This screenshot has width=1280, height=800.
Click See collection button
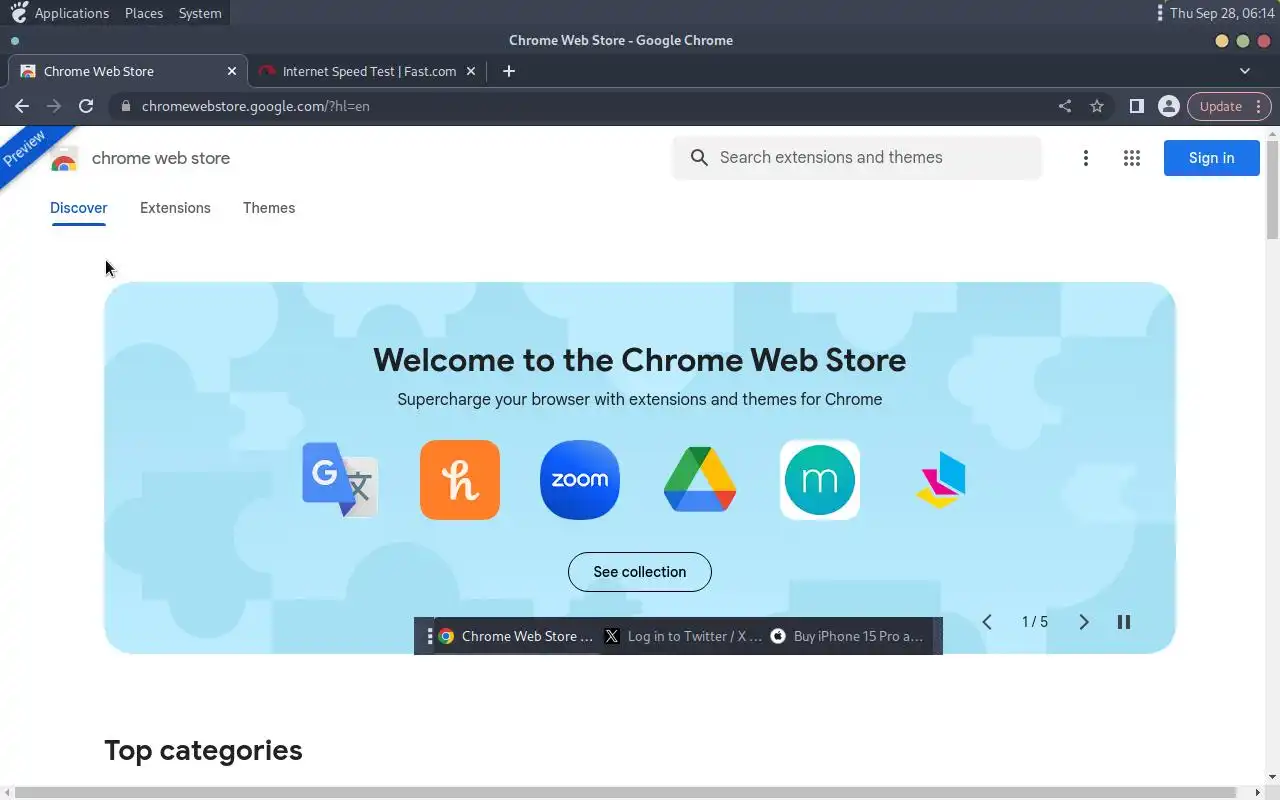(x=640, y=572)
